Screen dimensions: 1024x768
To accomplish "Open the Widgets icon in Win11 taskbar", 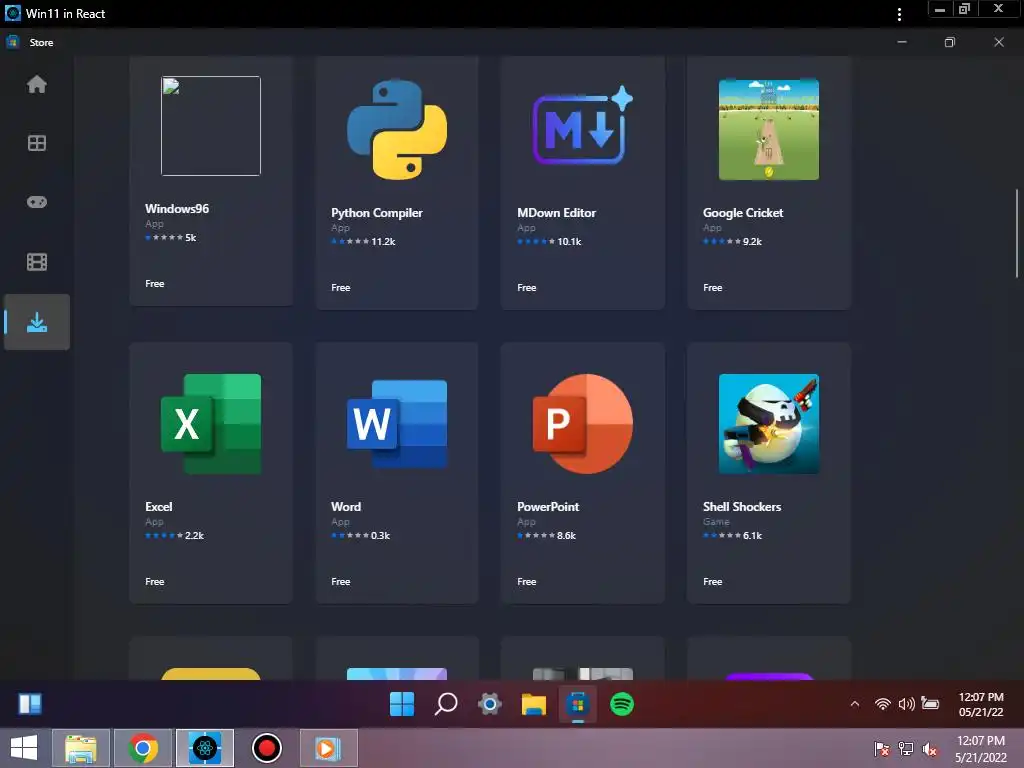I will coord(30,704).
